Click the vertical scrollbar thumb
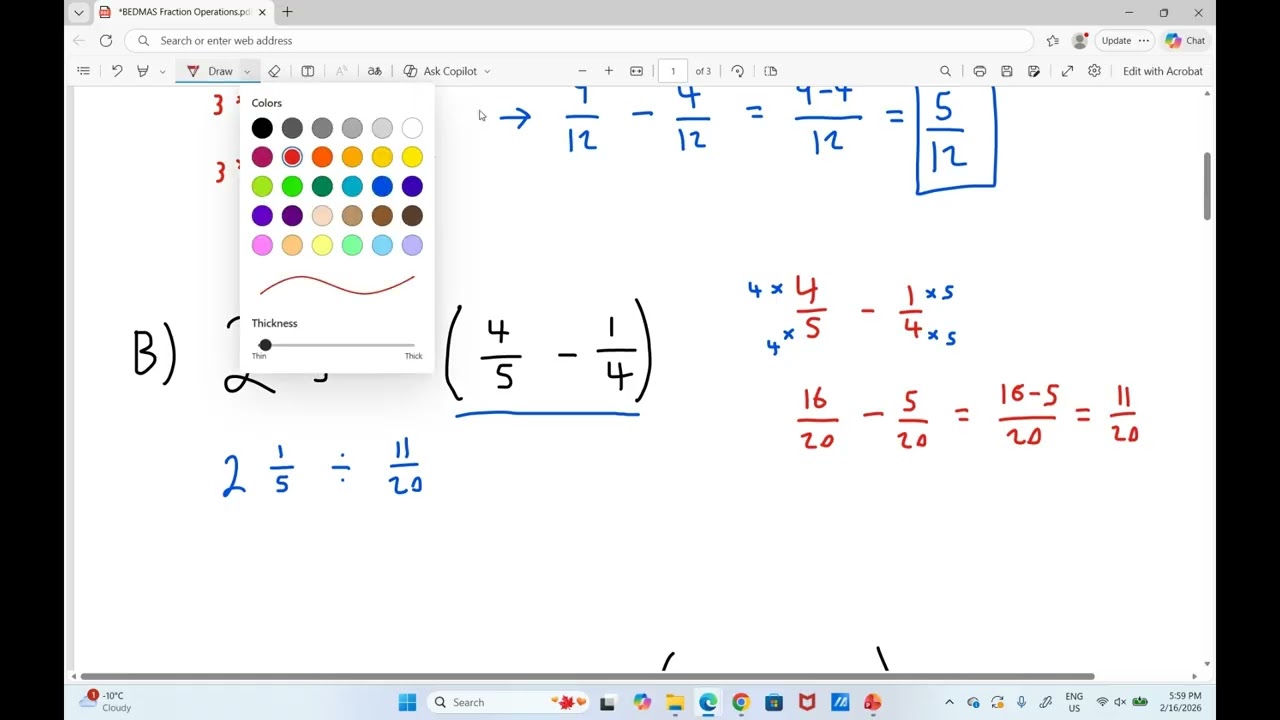The height and width of the screenshot is (720, 1280). pyautogui.click(x=1208, y=186)
